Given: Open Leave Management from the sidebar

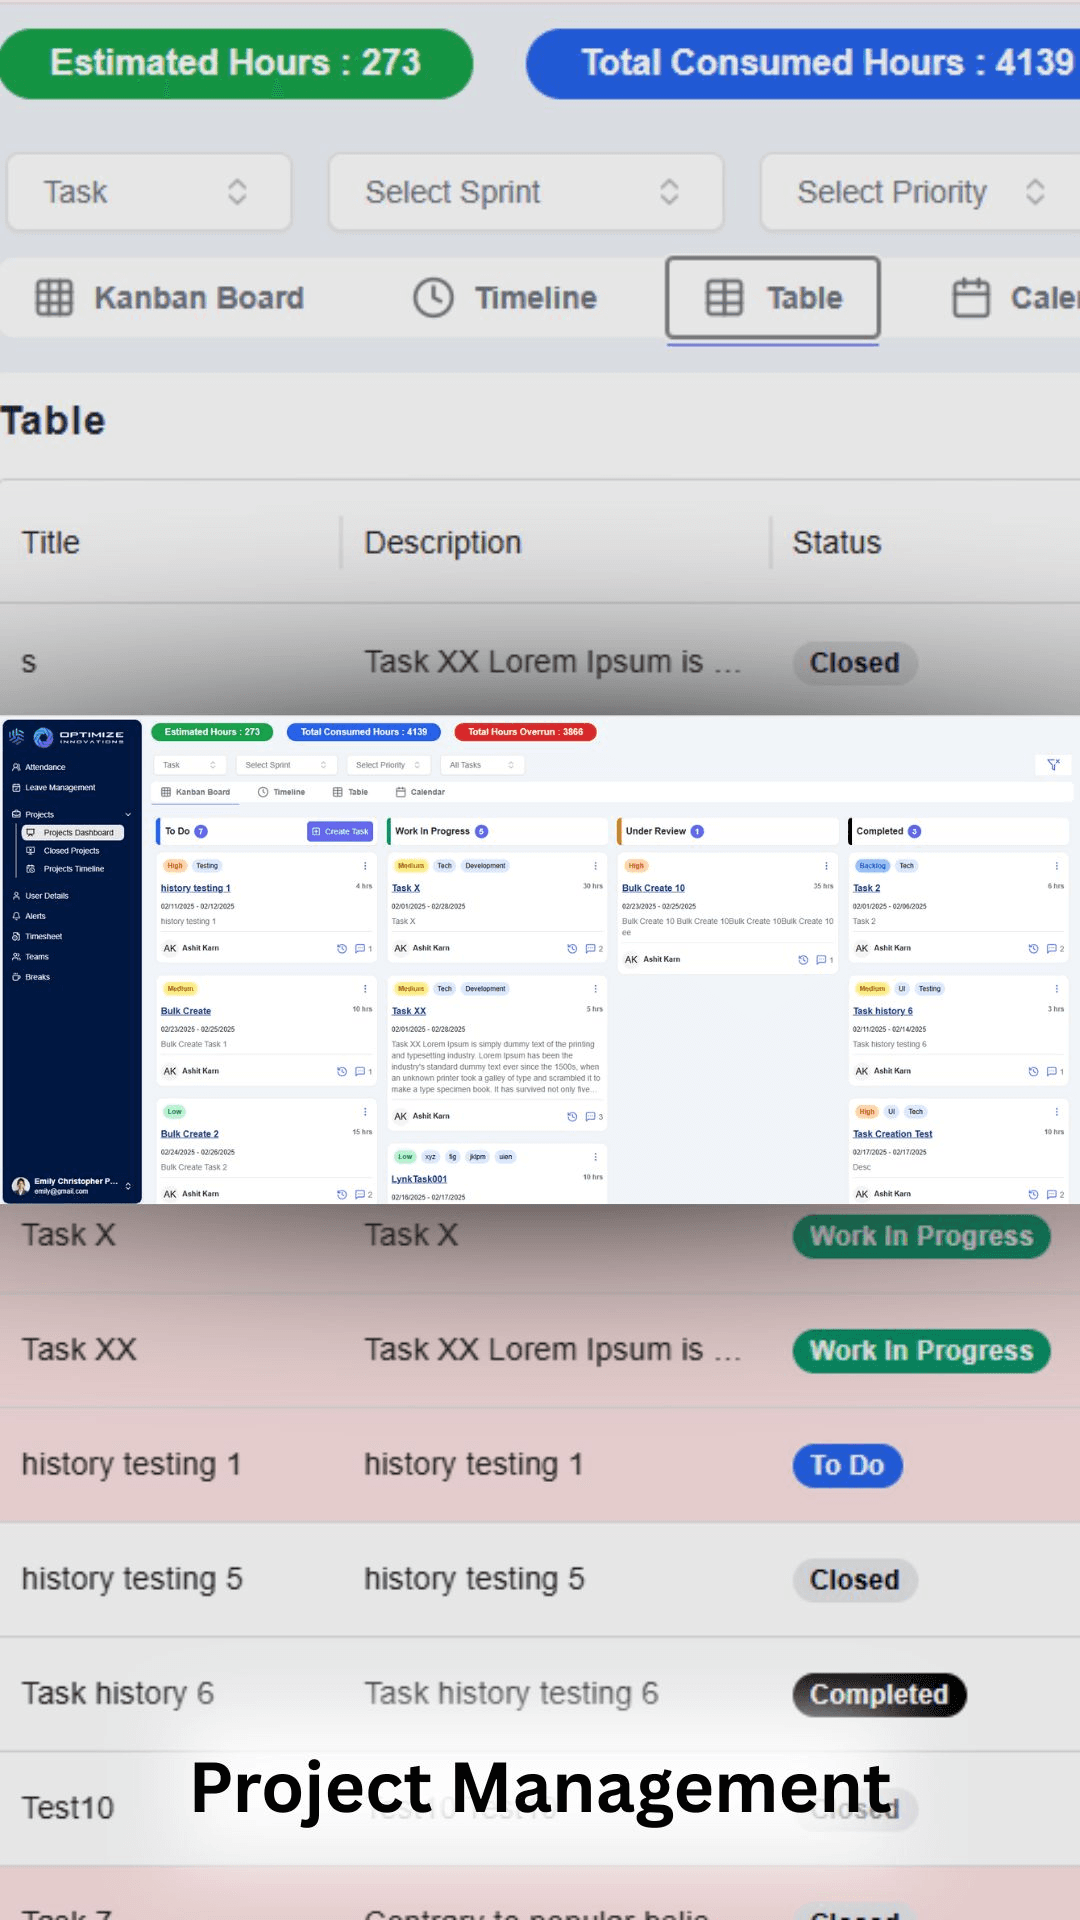Looking at the screenshot, I should pos(60,788).
